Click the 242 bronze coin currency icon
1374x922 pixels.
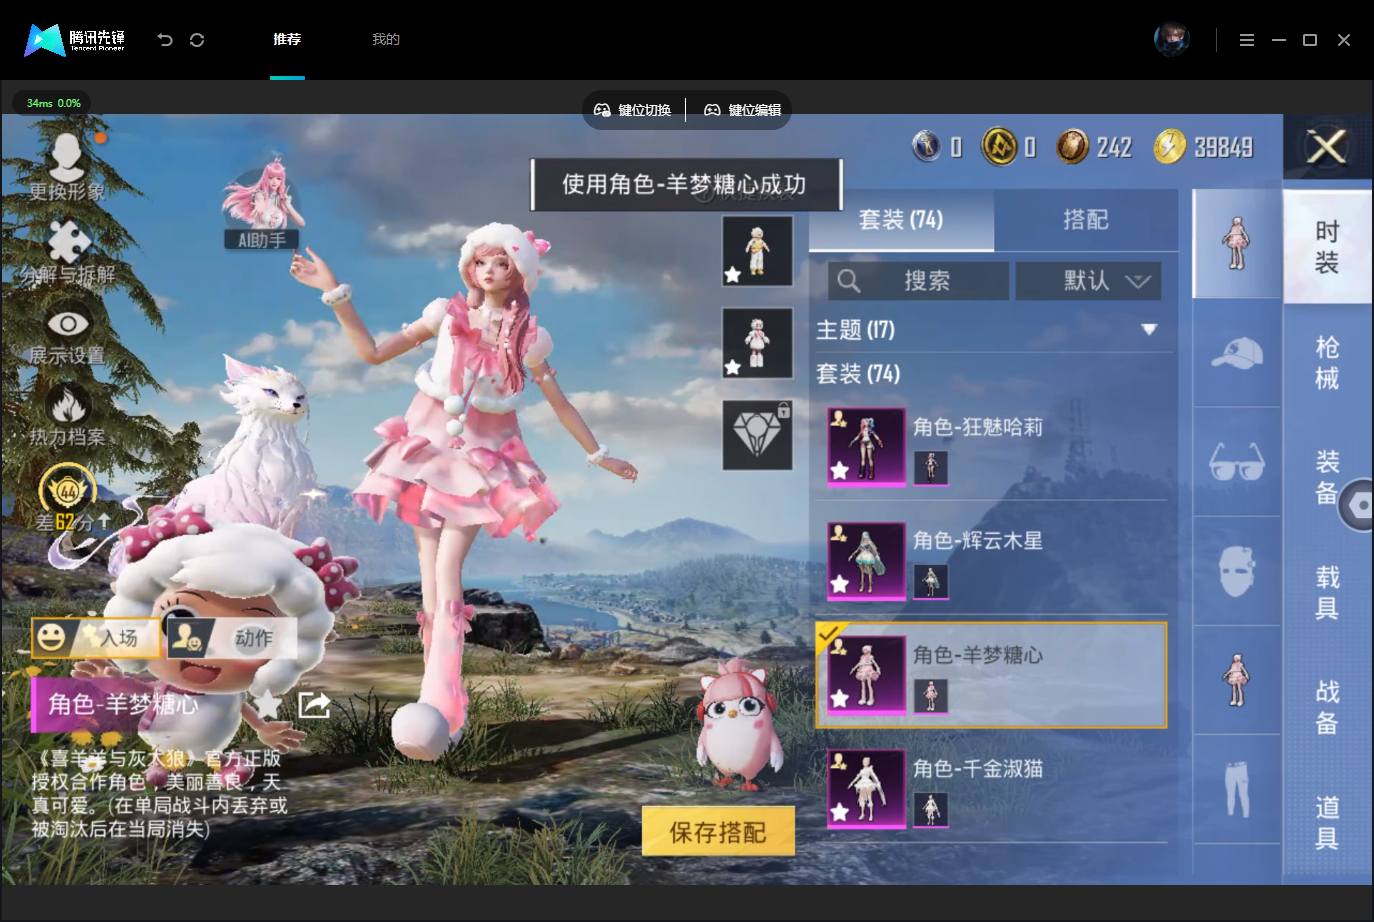[x=1072, y=147]
